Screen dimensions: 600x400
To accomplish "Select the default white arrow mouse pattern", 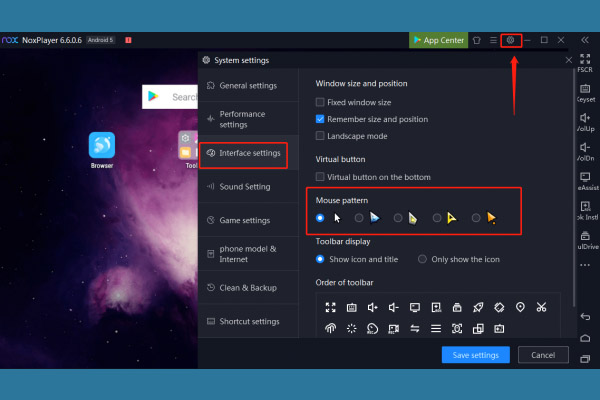I will (320, 218).
